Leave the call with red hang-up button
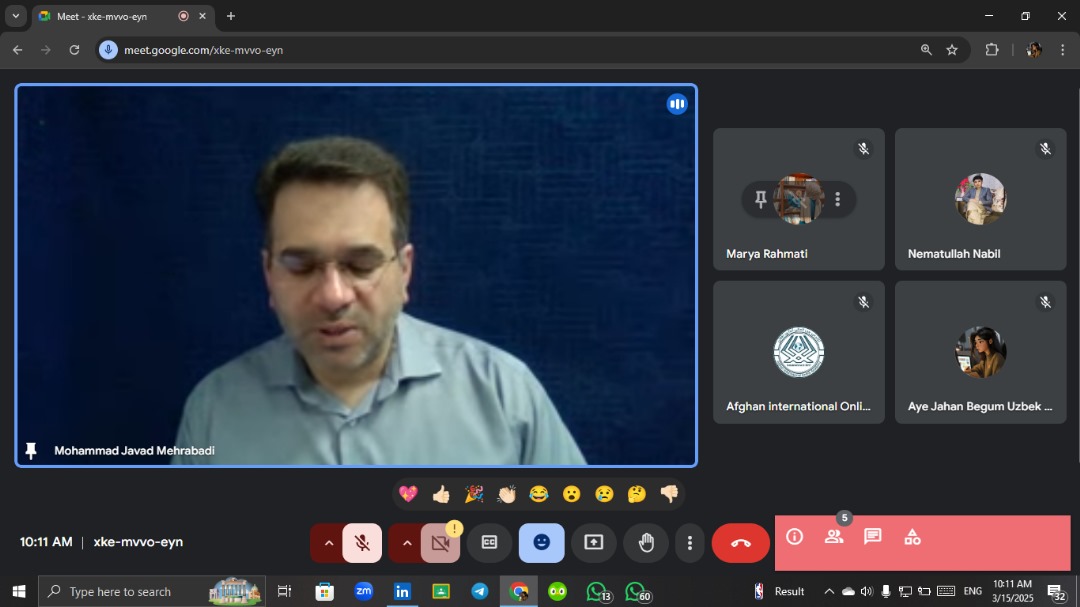 point(740,543)
